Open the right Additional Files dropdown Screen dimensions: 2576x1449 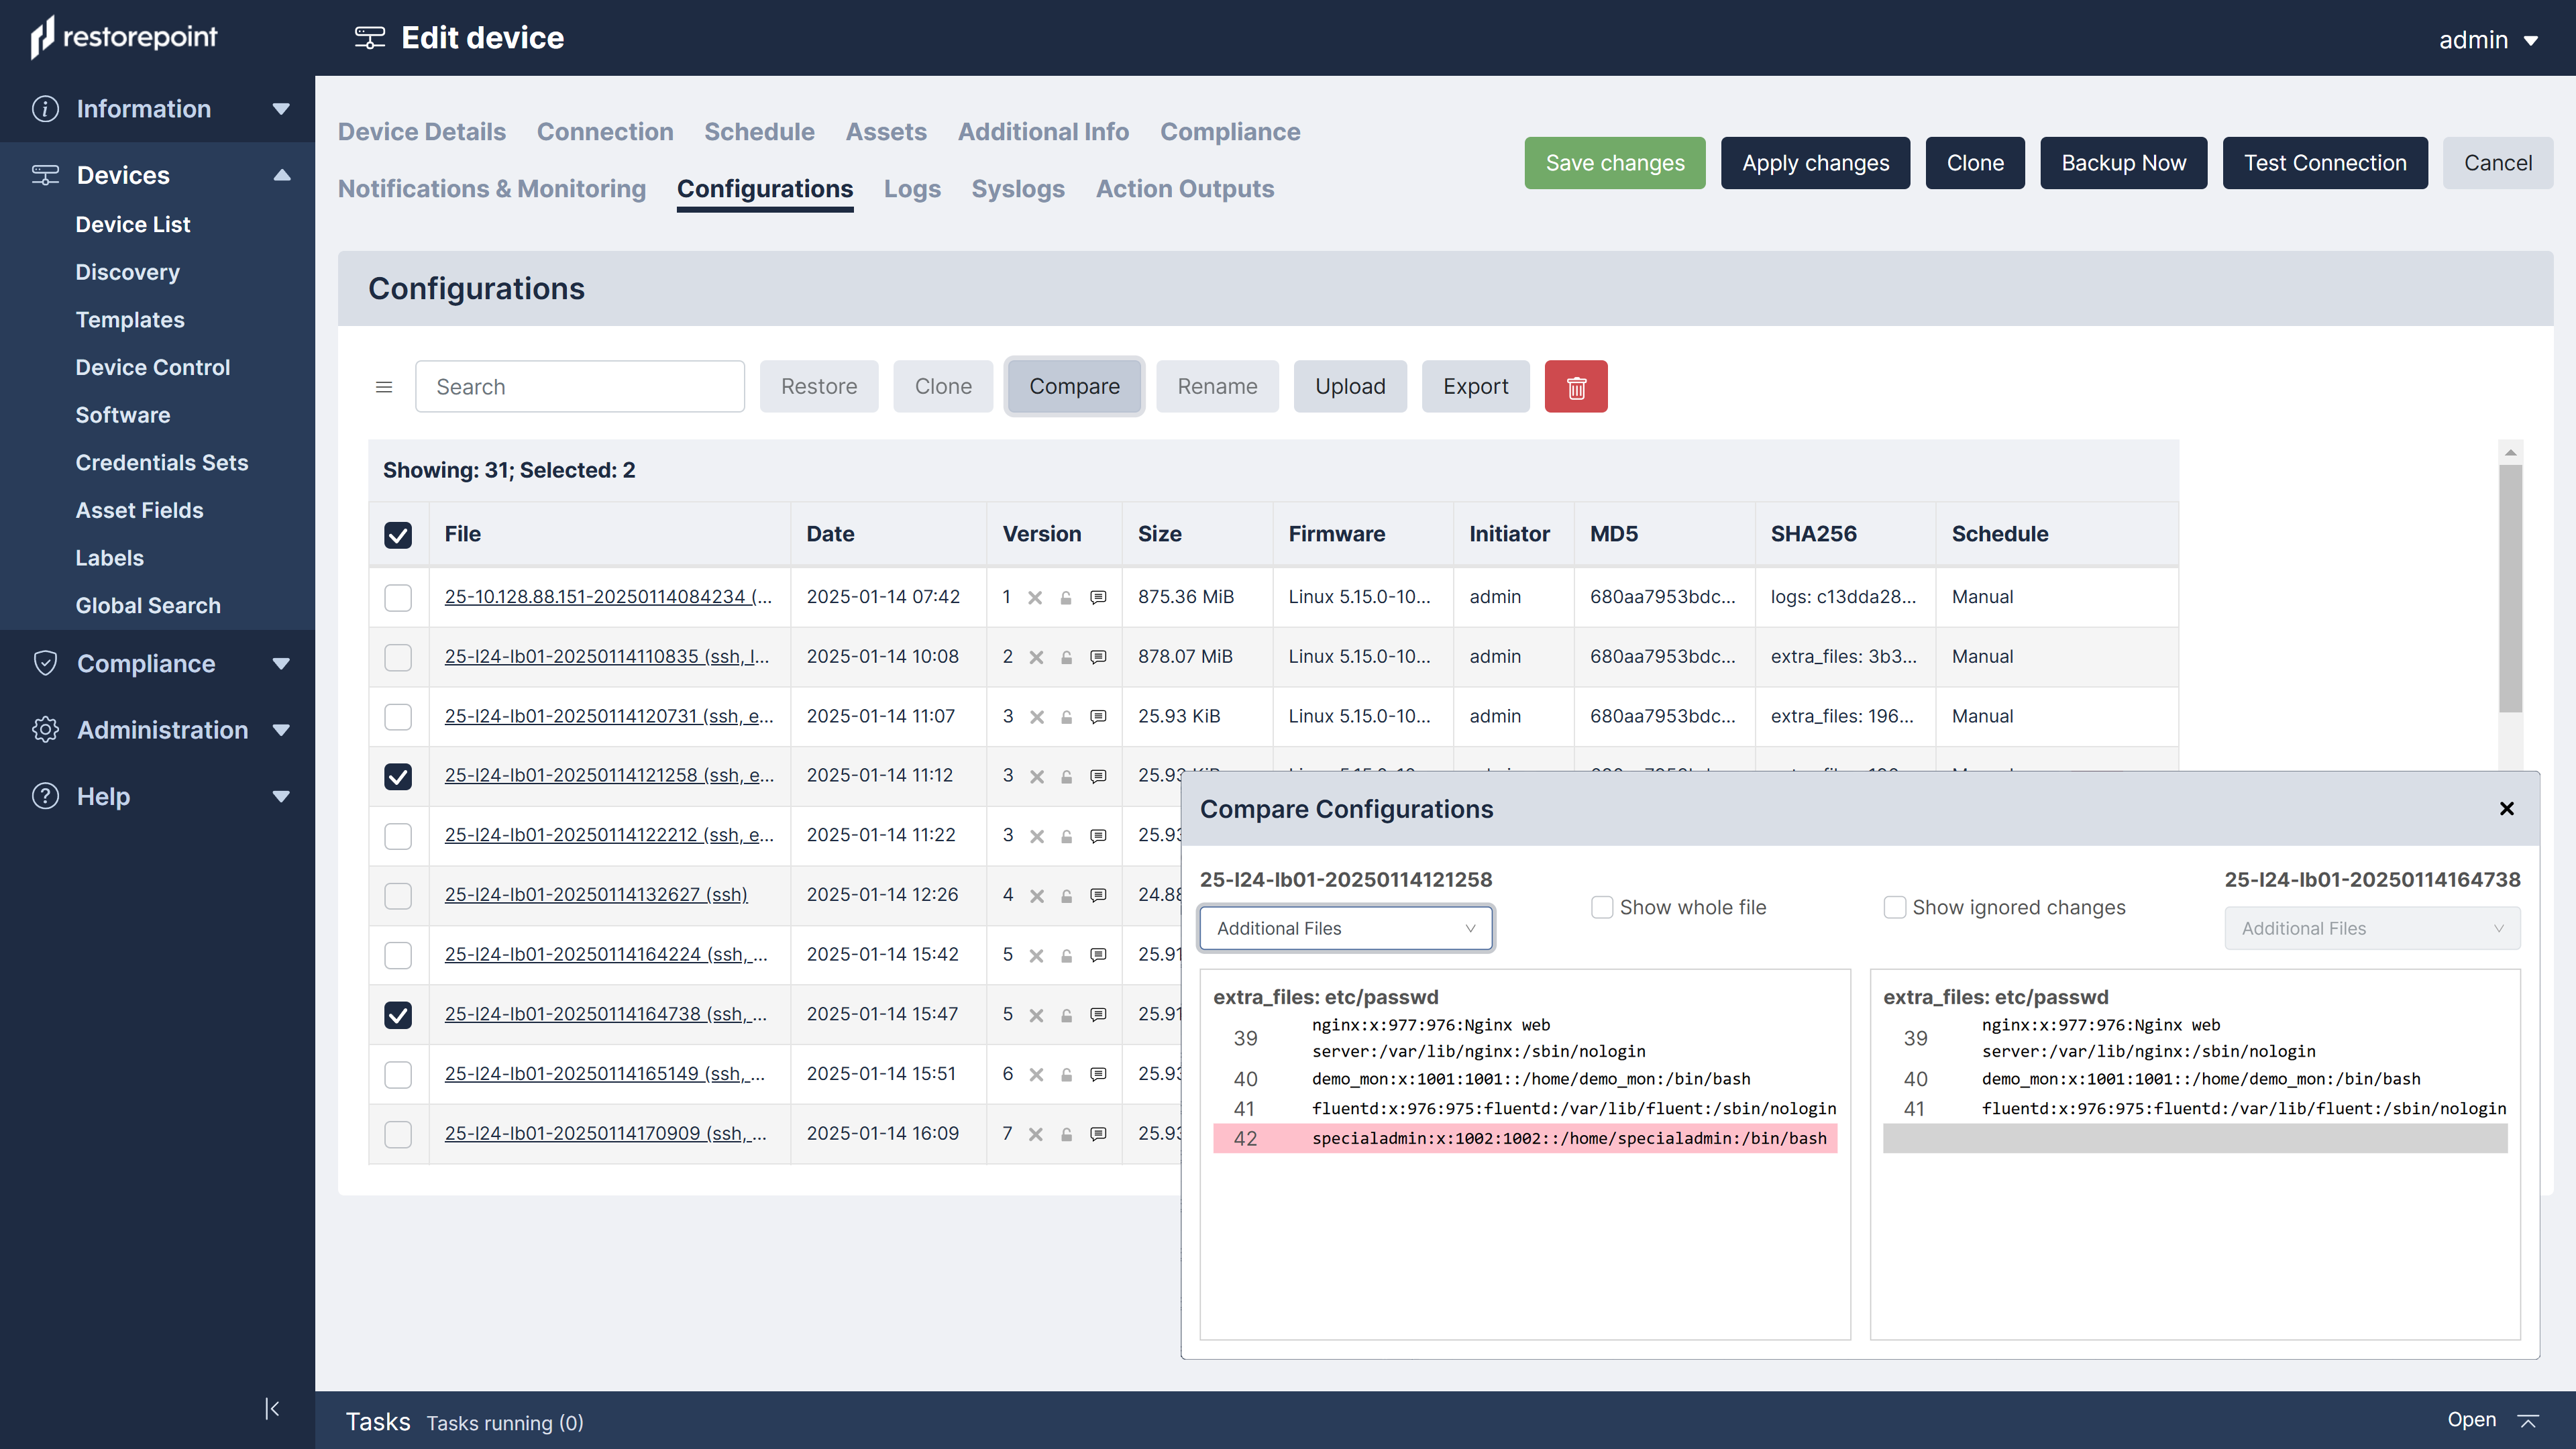[2372, 928]
